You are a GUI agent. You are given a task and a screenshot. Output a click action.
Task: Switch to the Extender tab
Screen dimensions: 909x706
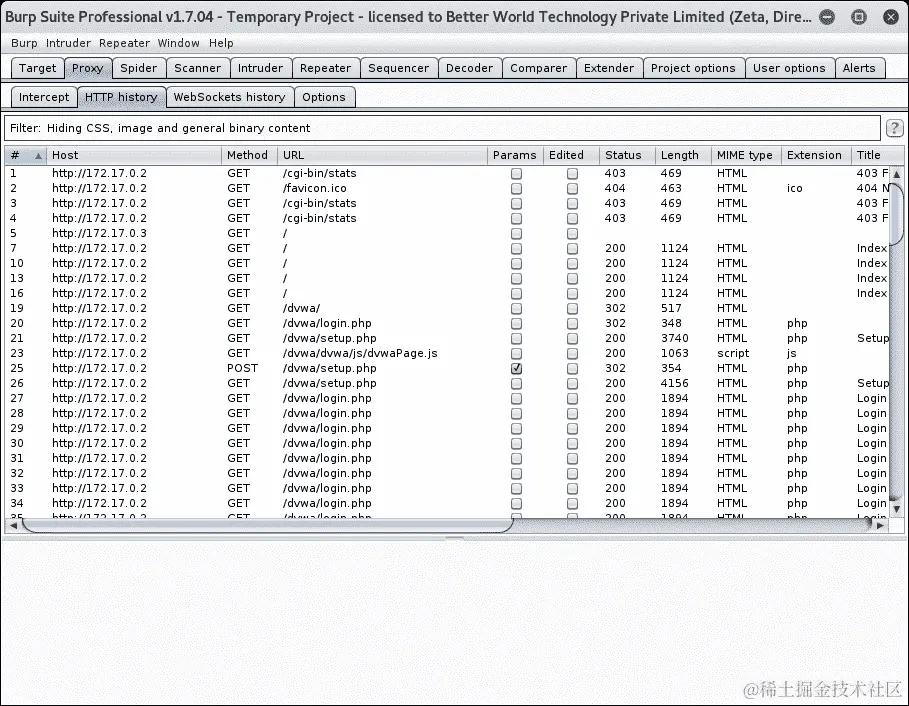click(x=609, y=68)
